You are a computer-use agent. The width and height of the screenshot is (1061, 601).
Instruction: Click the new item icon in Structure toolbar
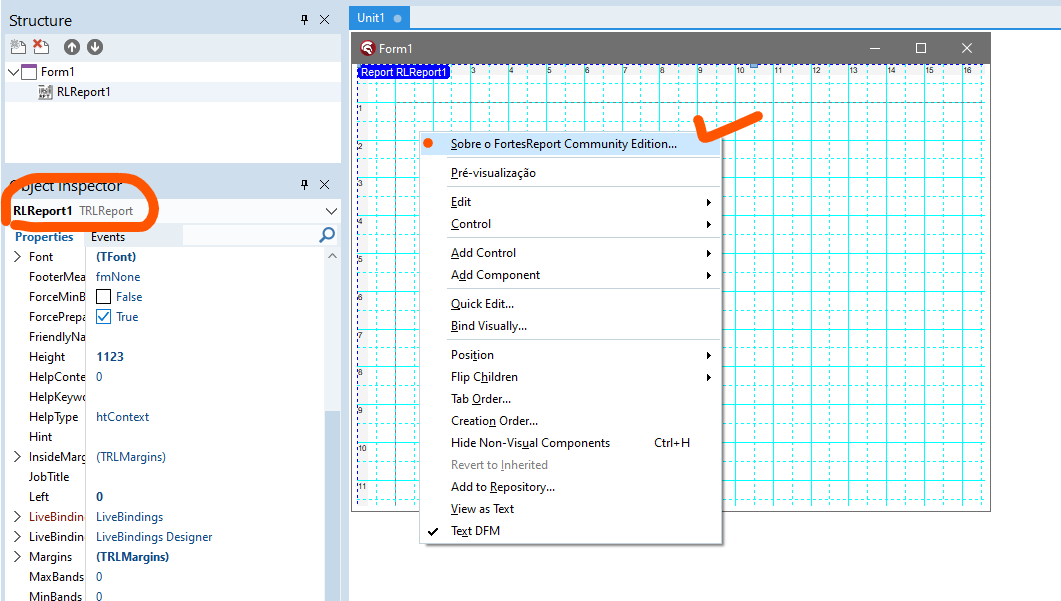(x=18, y=47)
